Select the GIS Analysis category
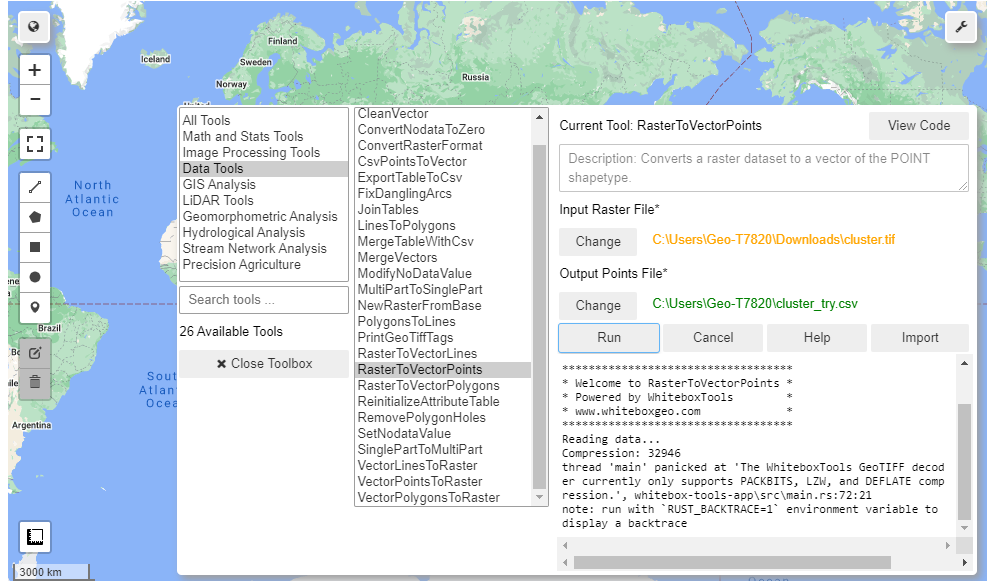 219,184
